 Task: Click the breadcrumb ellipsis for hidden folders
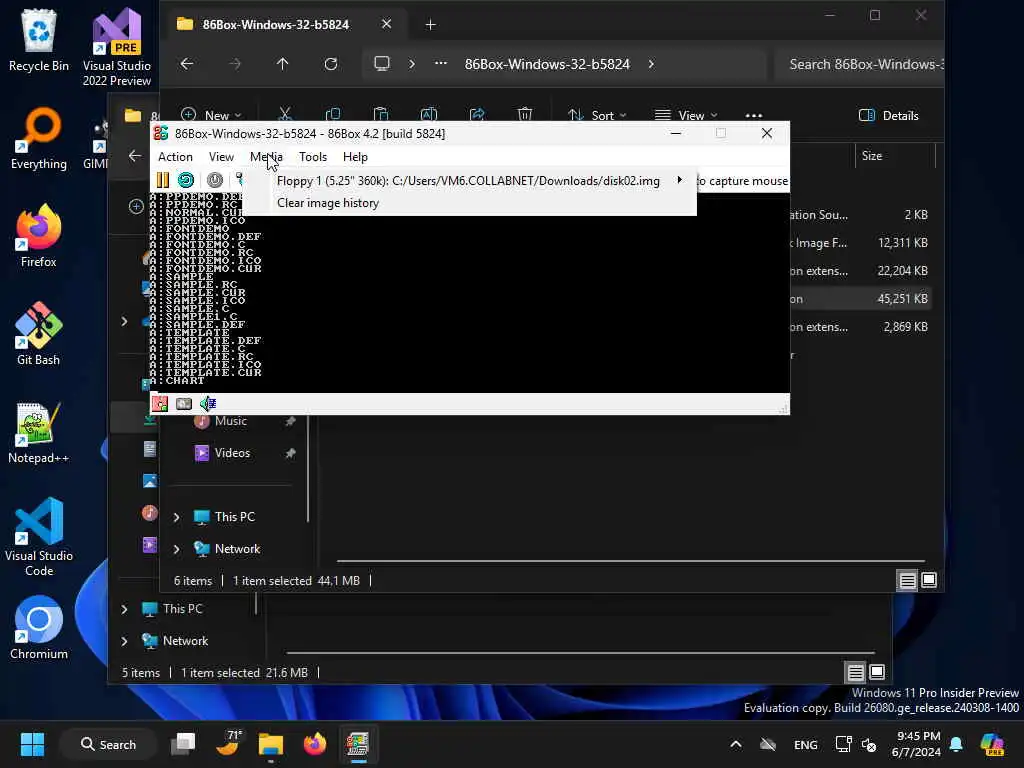pyautogui.click(x=441, y=63)
